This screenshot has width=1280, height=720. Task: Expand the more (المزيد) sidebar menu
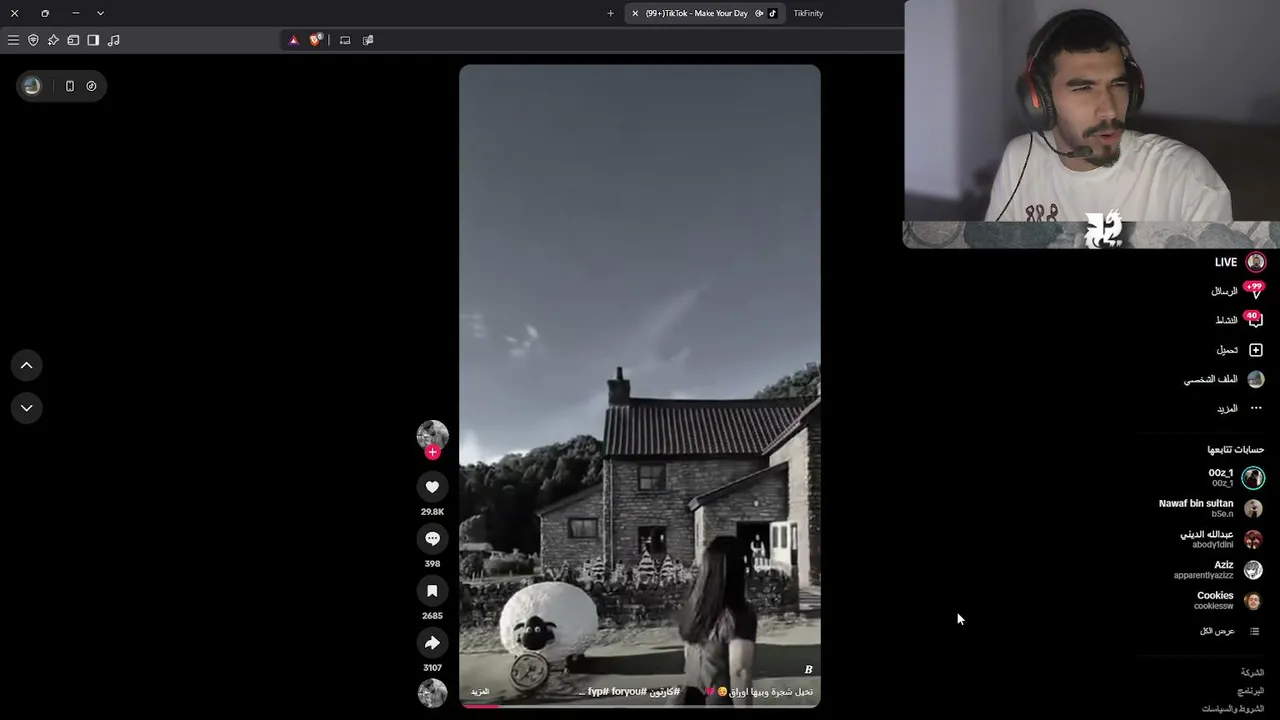click(x=1239, y=408)
